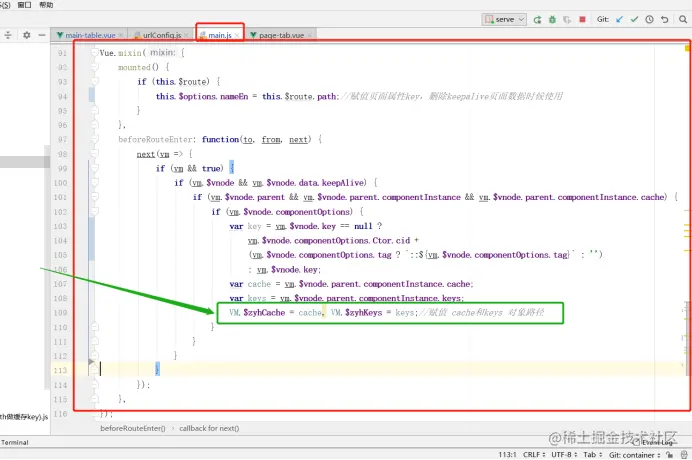Screen dimensions: 692x460
Task: Collapse the if block fold at line 93
Action: 94,82
